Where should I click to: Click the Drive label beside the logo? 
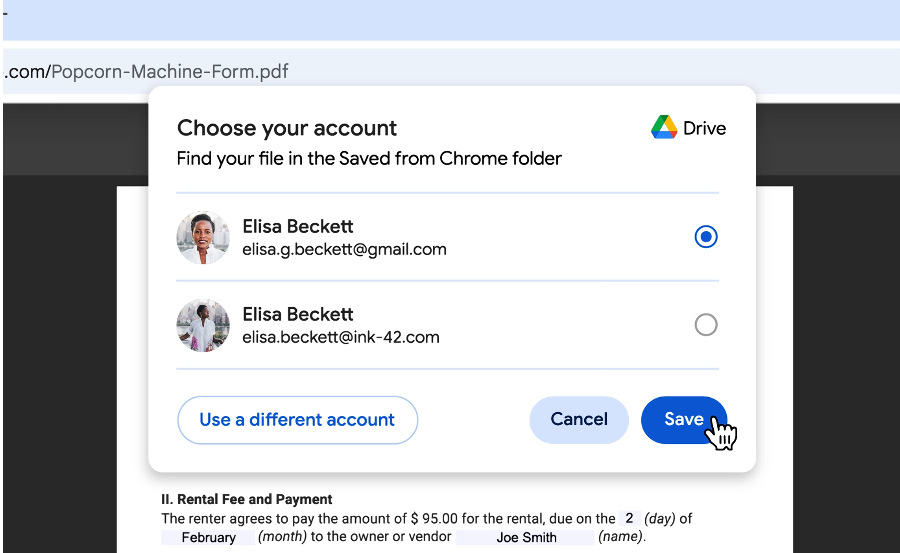(x=705, y=128)
